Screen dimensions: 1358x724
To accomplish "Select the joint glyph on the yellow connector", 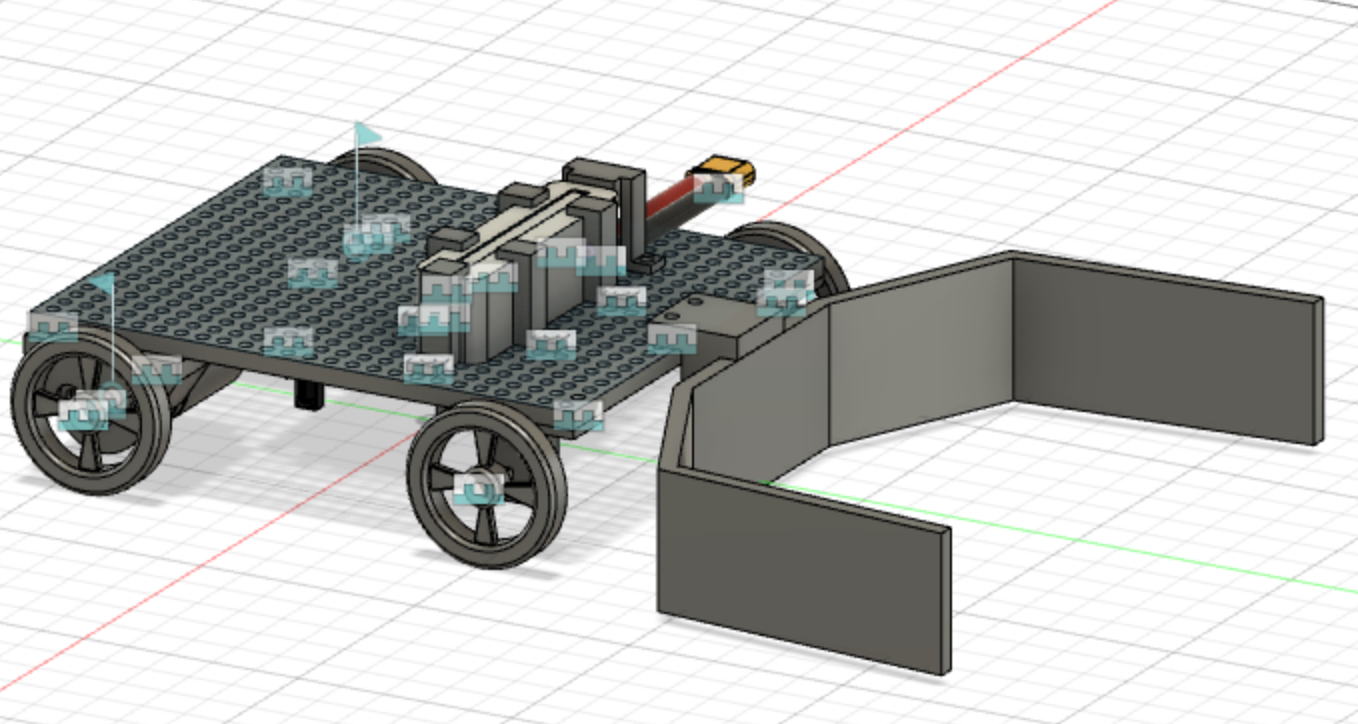I will coord(720,188).
